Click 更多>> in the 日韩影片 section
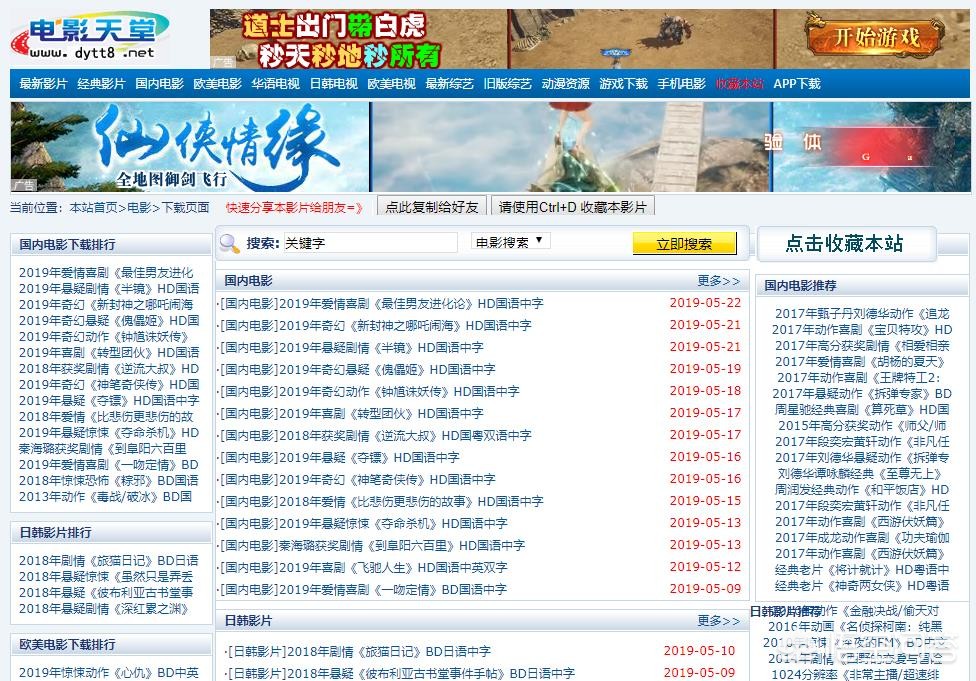This screenshot has width=976, height=681. click(x=717, y=620)
